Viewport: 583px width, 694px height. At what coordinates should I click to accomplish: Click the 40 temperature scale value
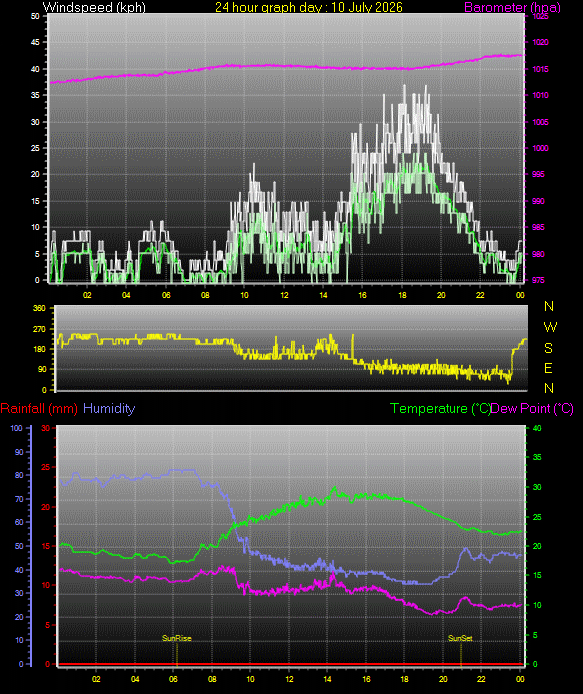(537, 428)
